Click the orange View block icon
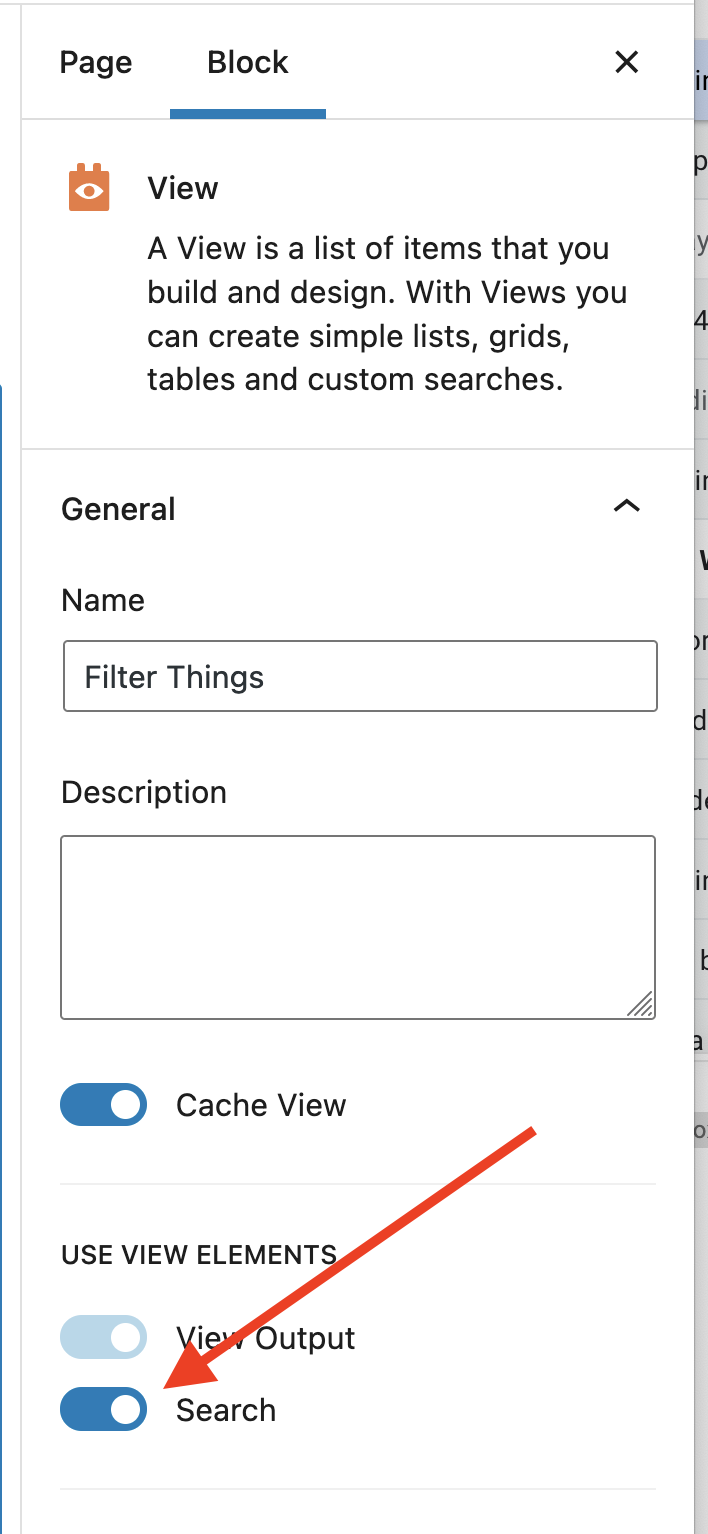Screen dimensions: 708x1534 coord(89,187)
